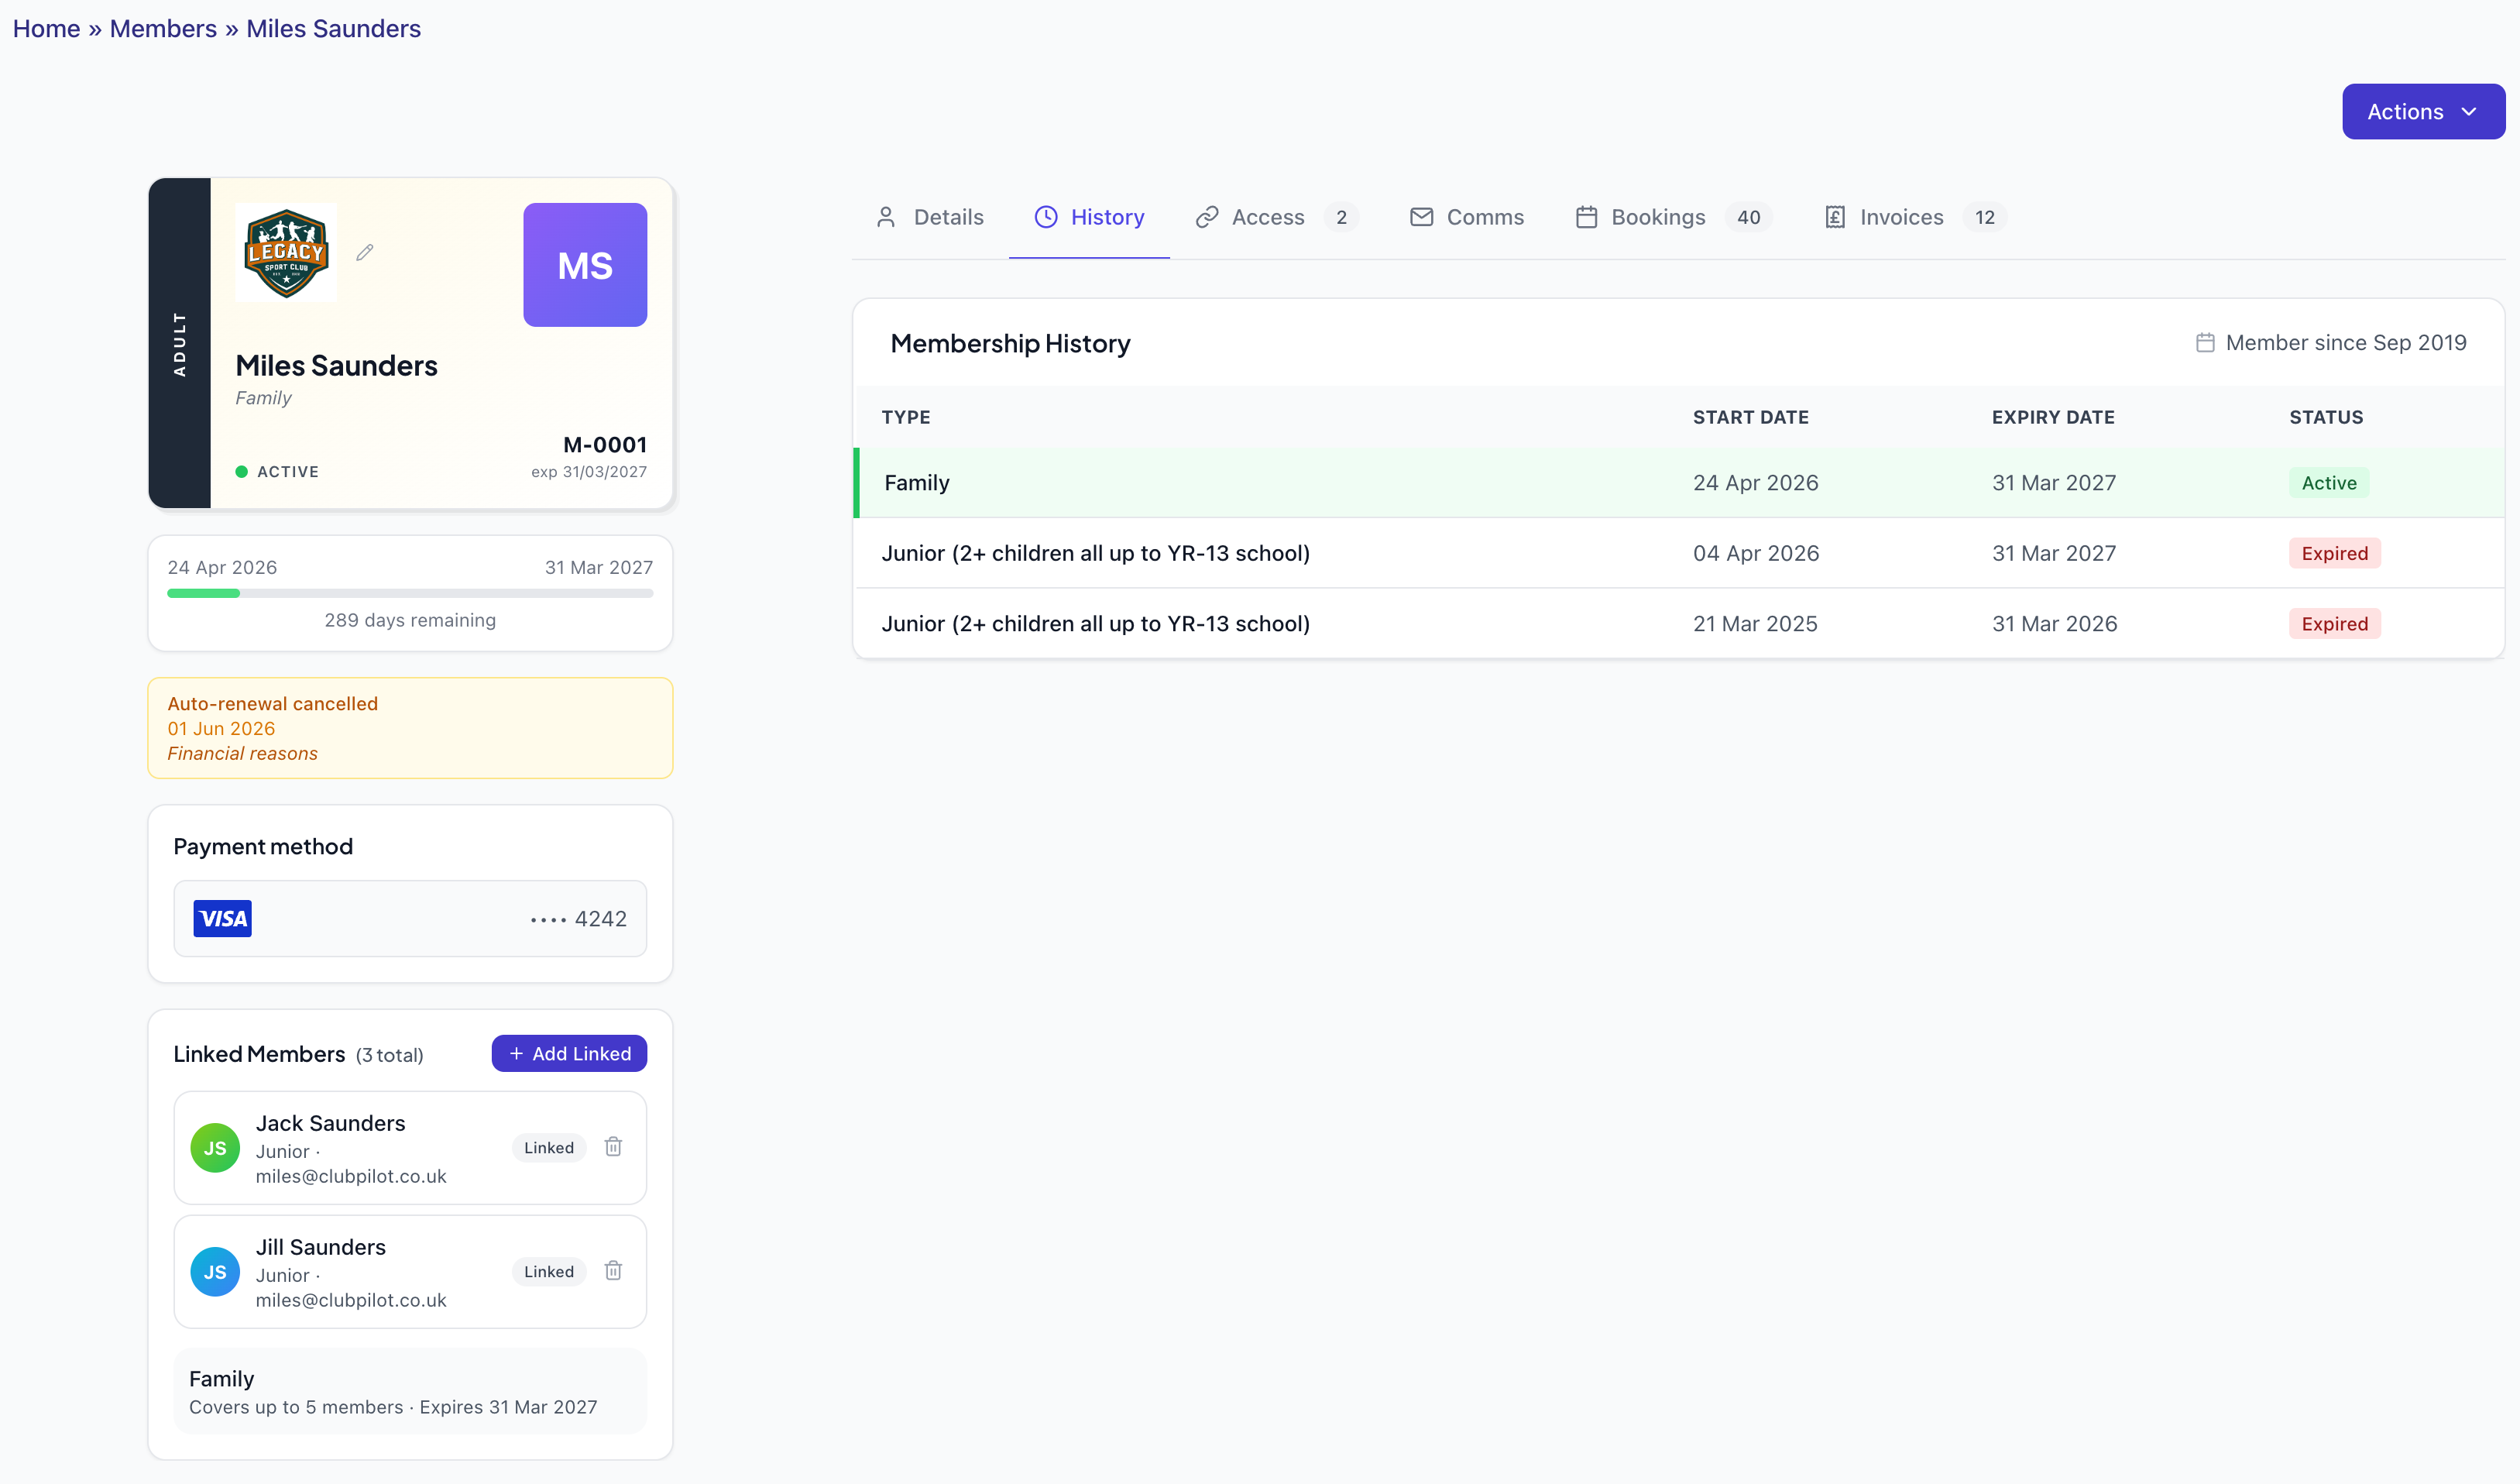Click the MS avatar tile
Image resolution: width=2520 pixels, height=1484 pixels.
click(585, 265)
